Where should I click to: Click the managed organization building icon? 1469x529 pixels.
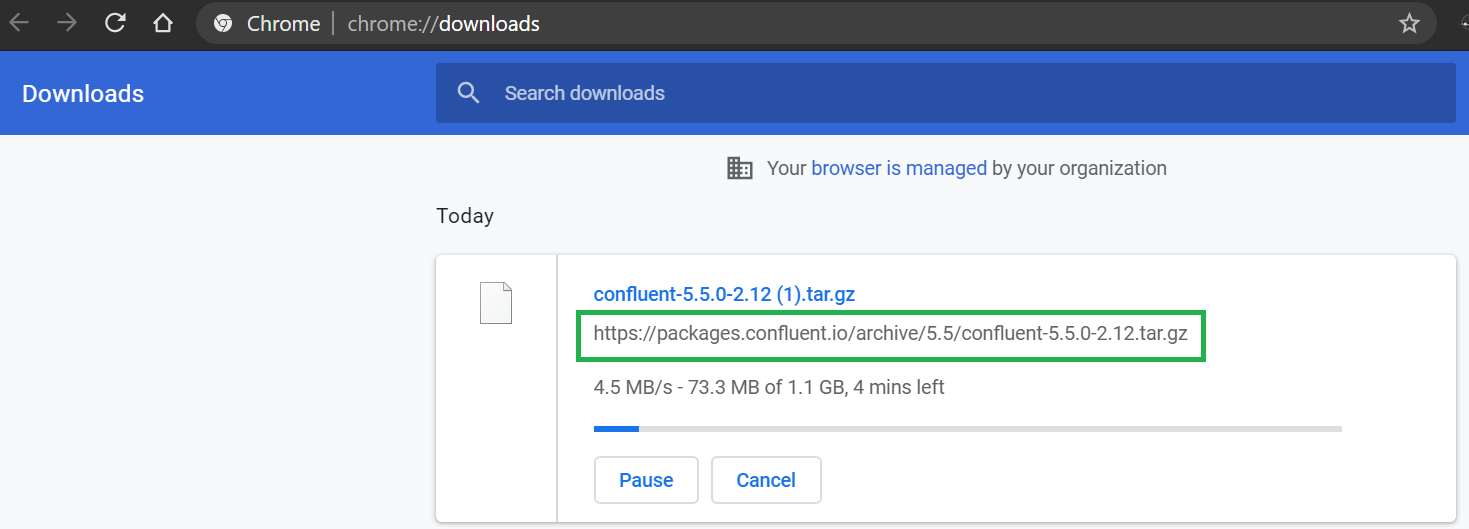(740, 168)
